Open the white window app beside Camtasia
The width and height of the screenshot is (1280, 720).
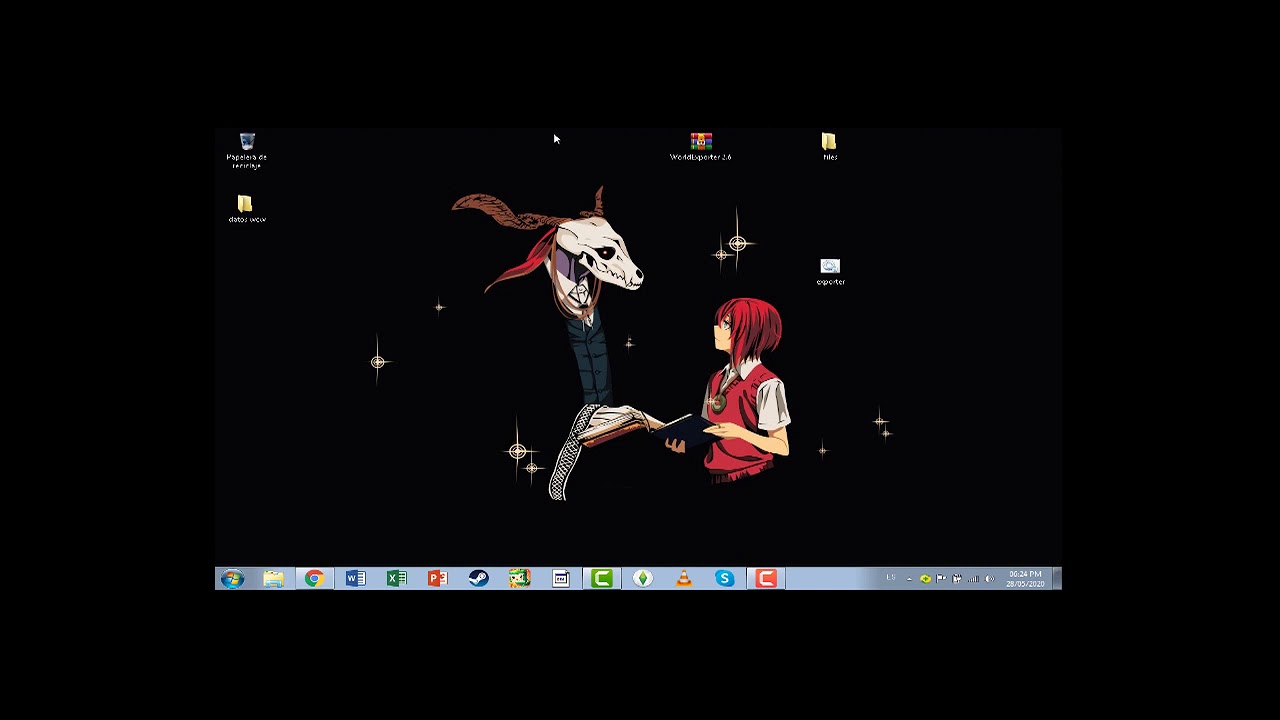[560, 579]
